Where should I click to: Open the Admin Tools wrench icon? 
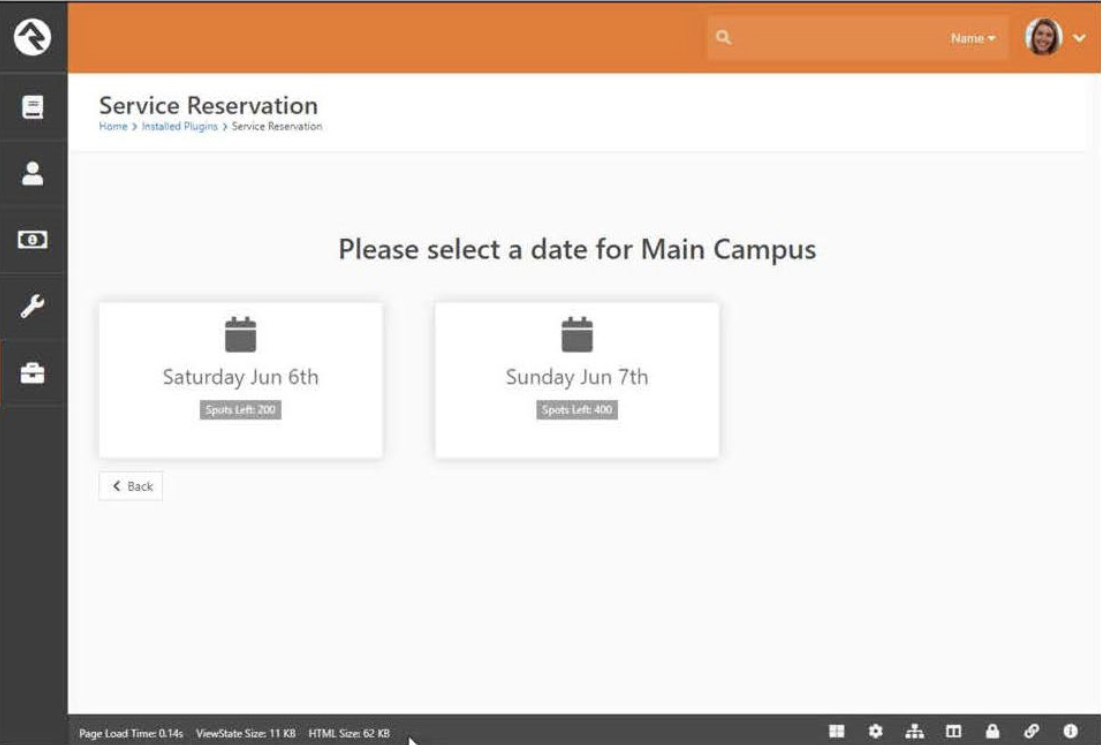tap(33, 306)
